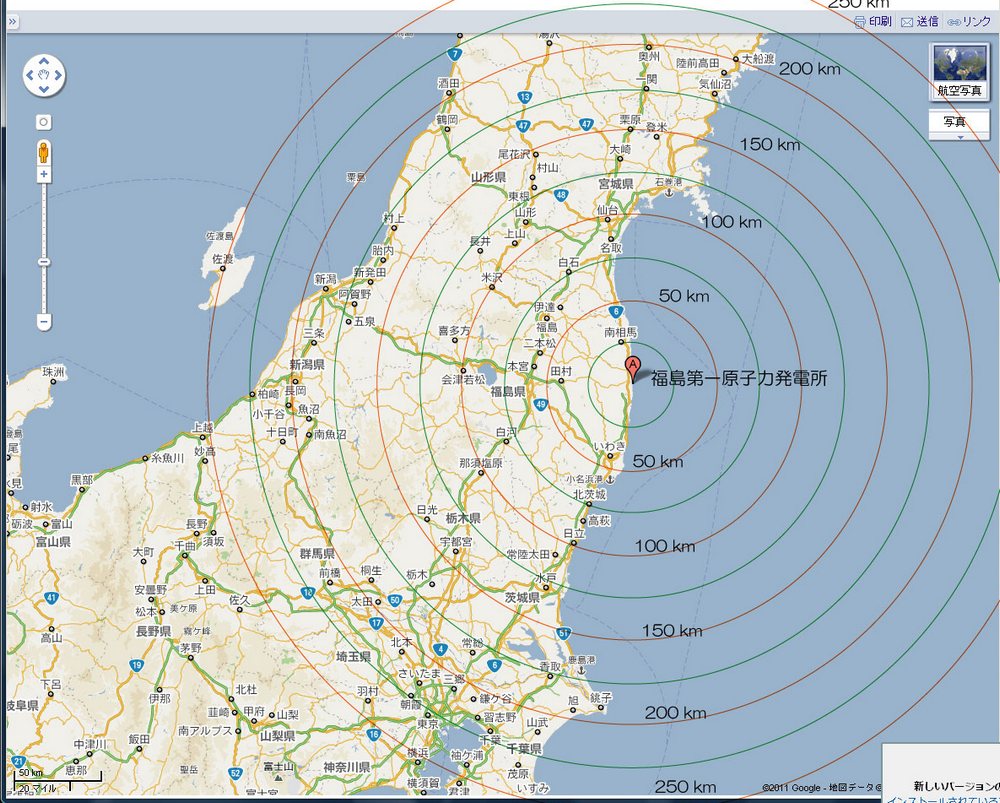This screenshot has height=803, width=1000.
Task: Zoom in with the plus button
Action: [x=43, y=174]
